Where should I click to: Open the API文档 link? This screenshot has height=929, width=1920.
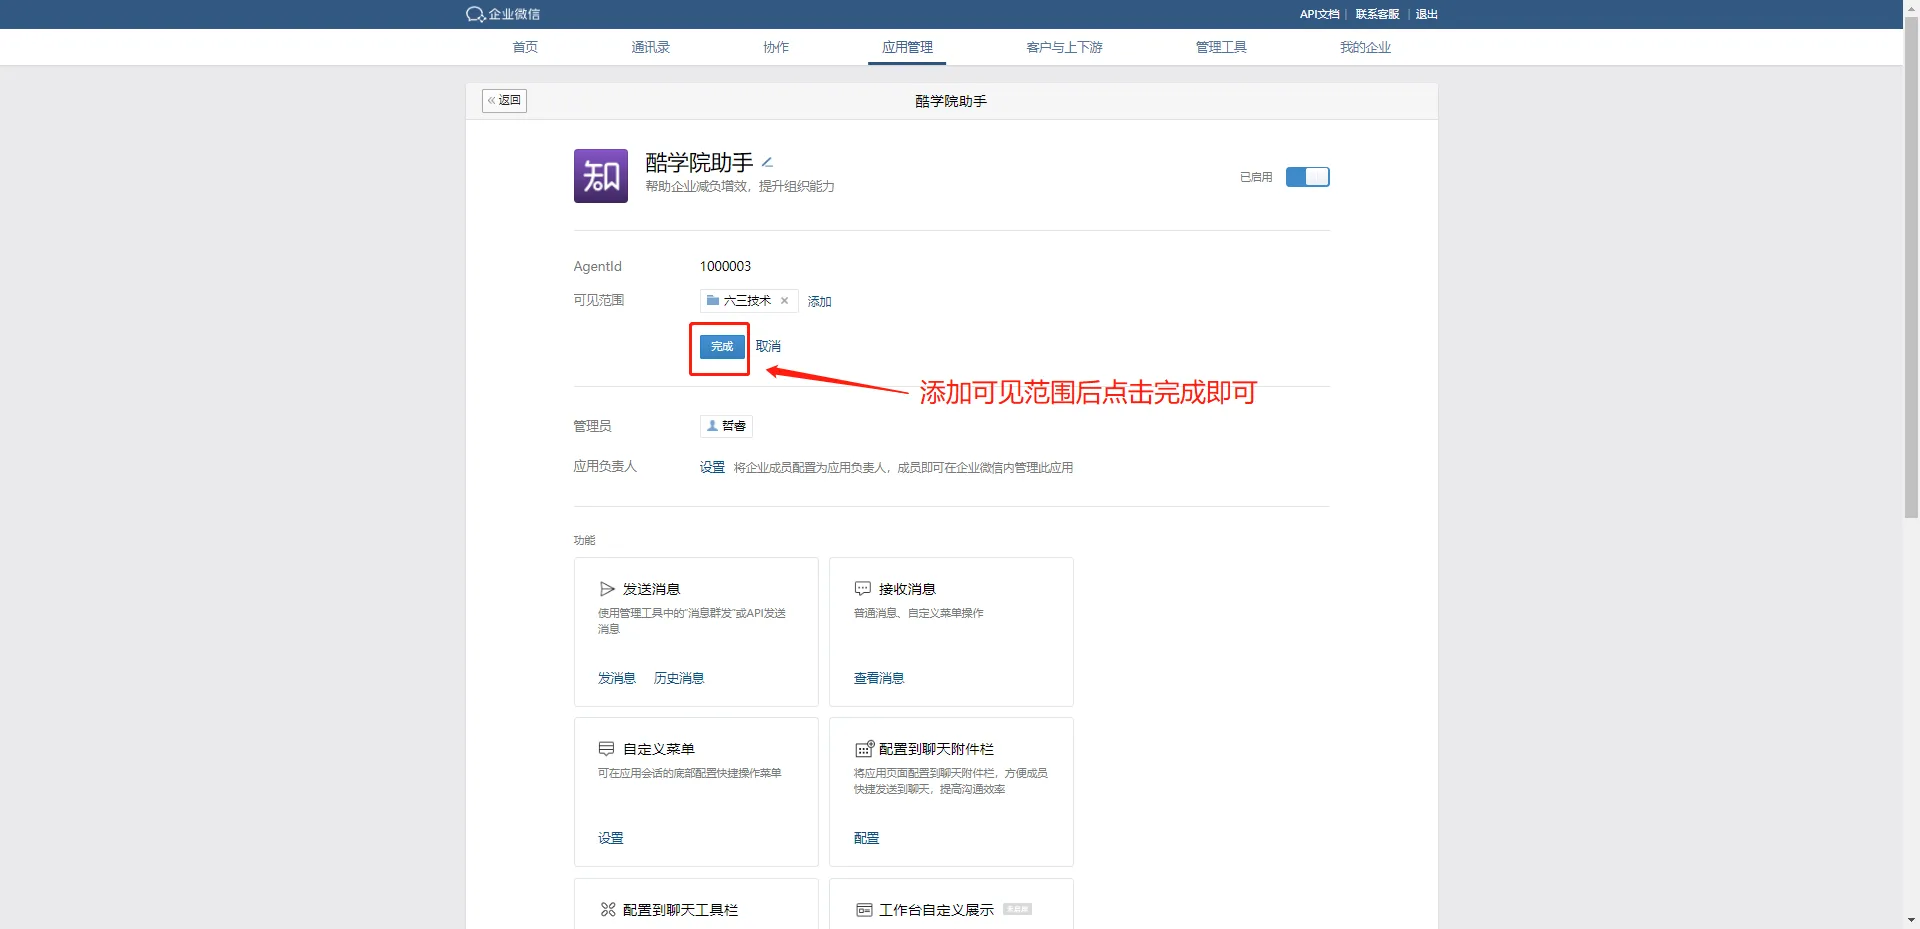1319,14
